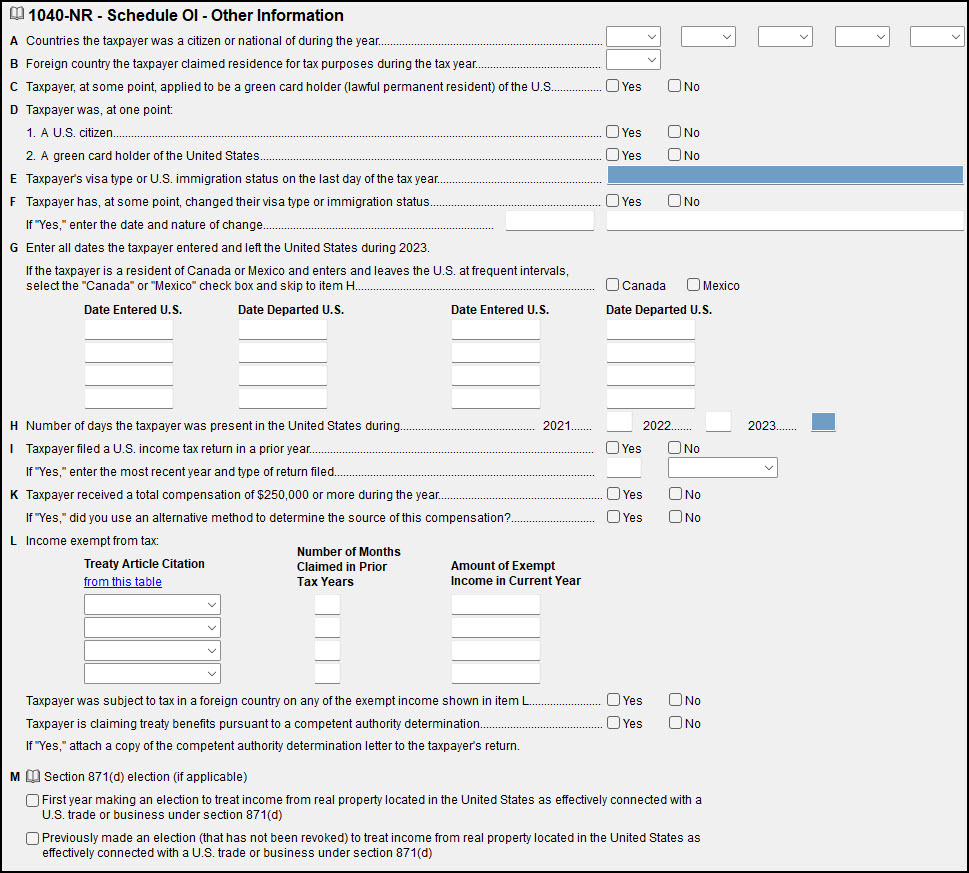
Task: Click the most recent year filed field on line I
Action: [x=624, y=468]
